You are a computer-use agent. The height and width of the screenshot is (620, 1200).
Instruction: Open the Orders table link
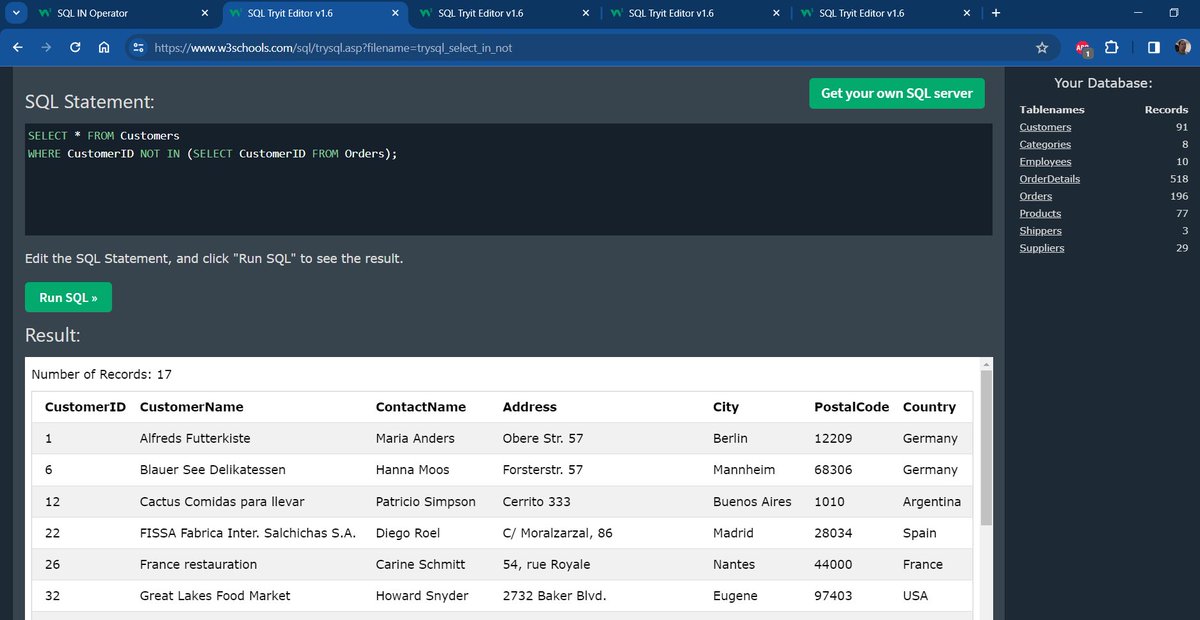(1035, 196)
